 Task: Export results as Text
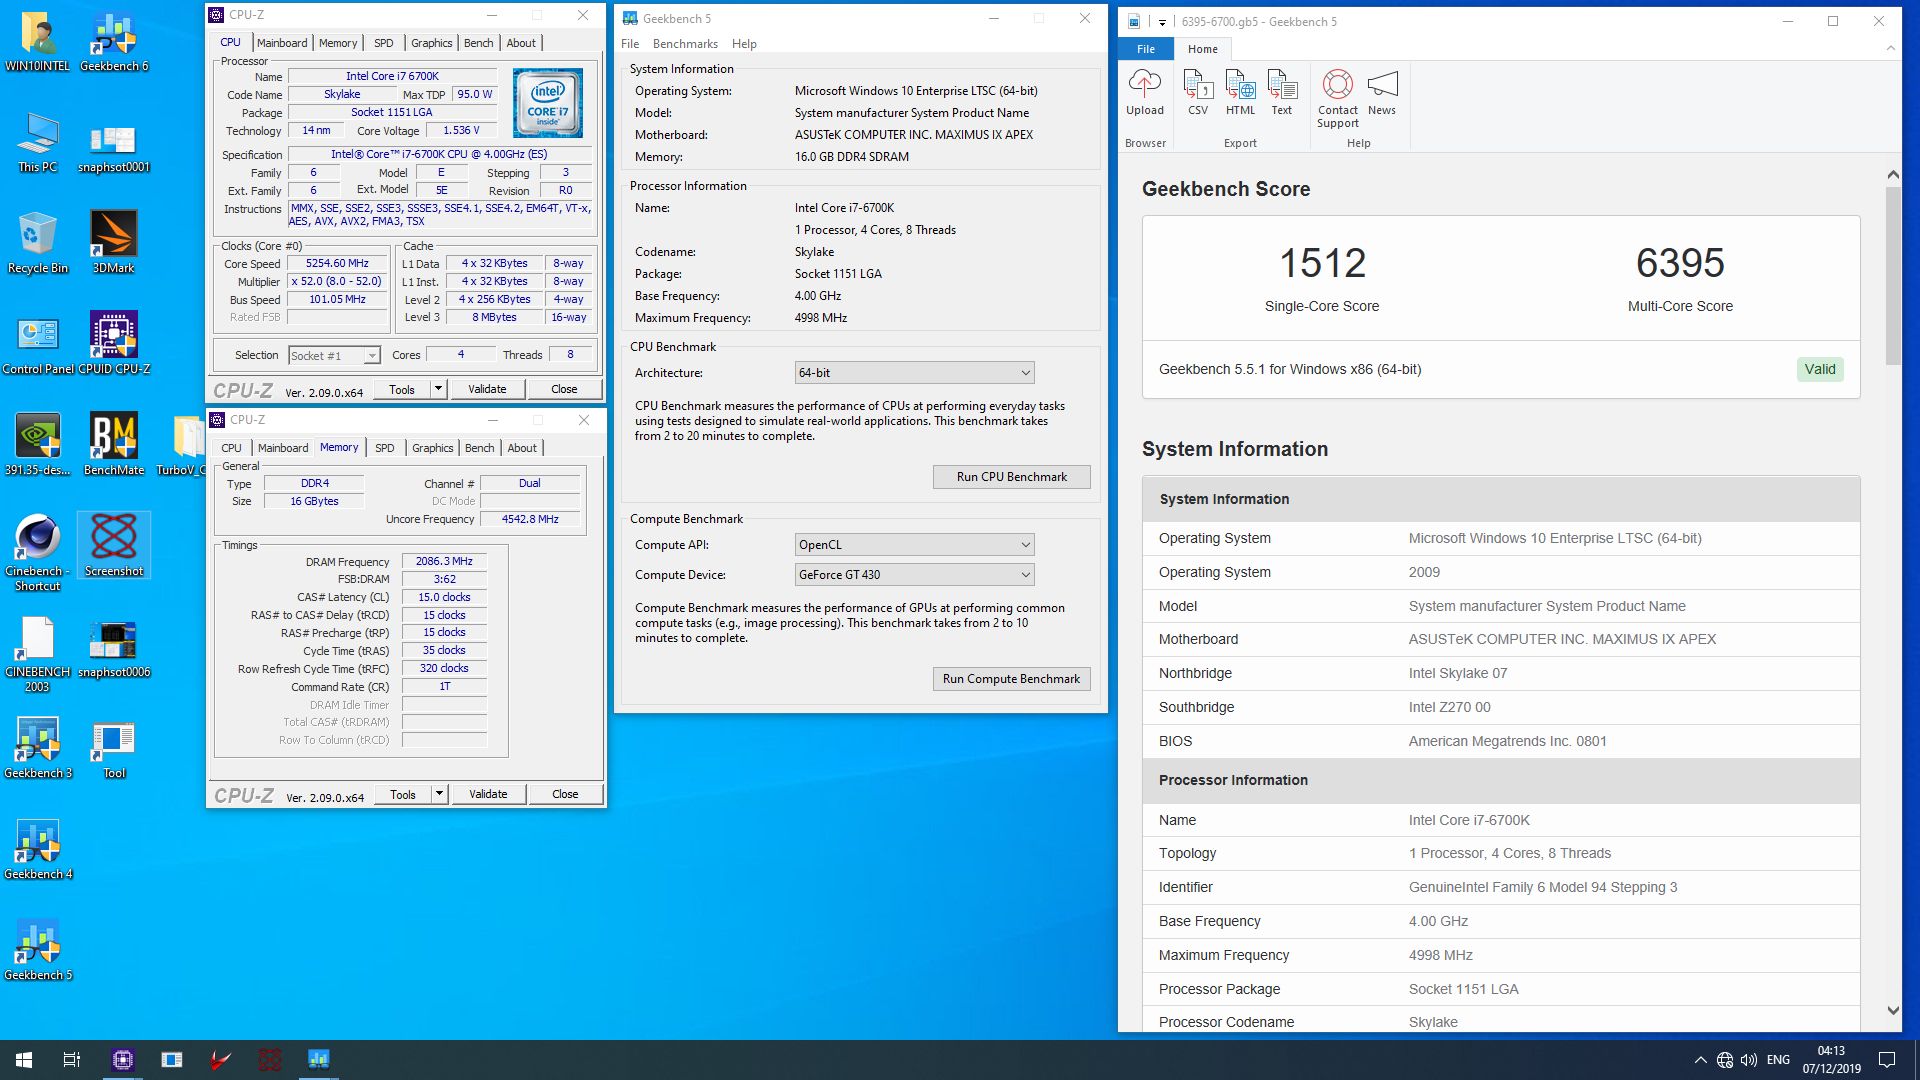pos(1282,93)
